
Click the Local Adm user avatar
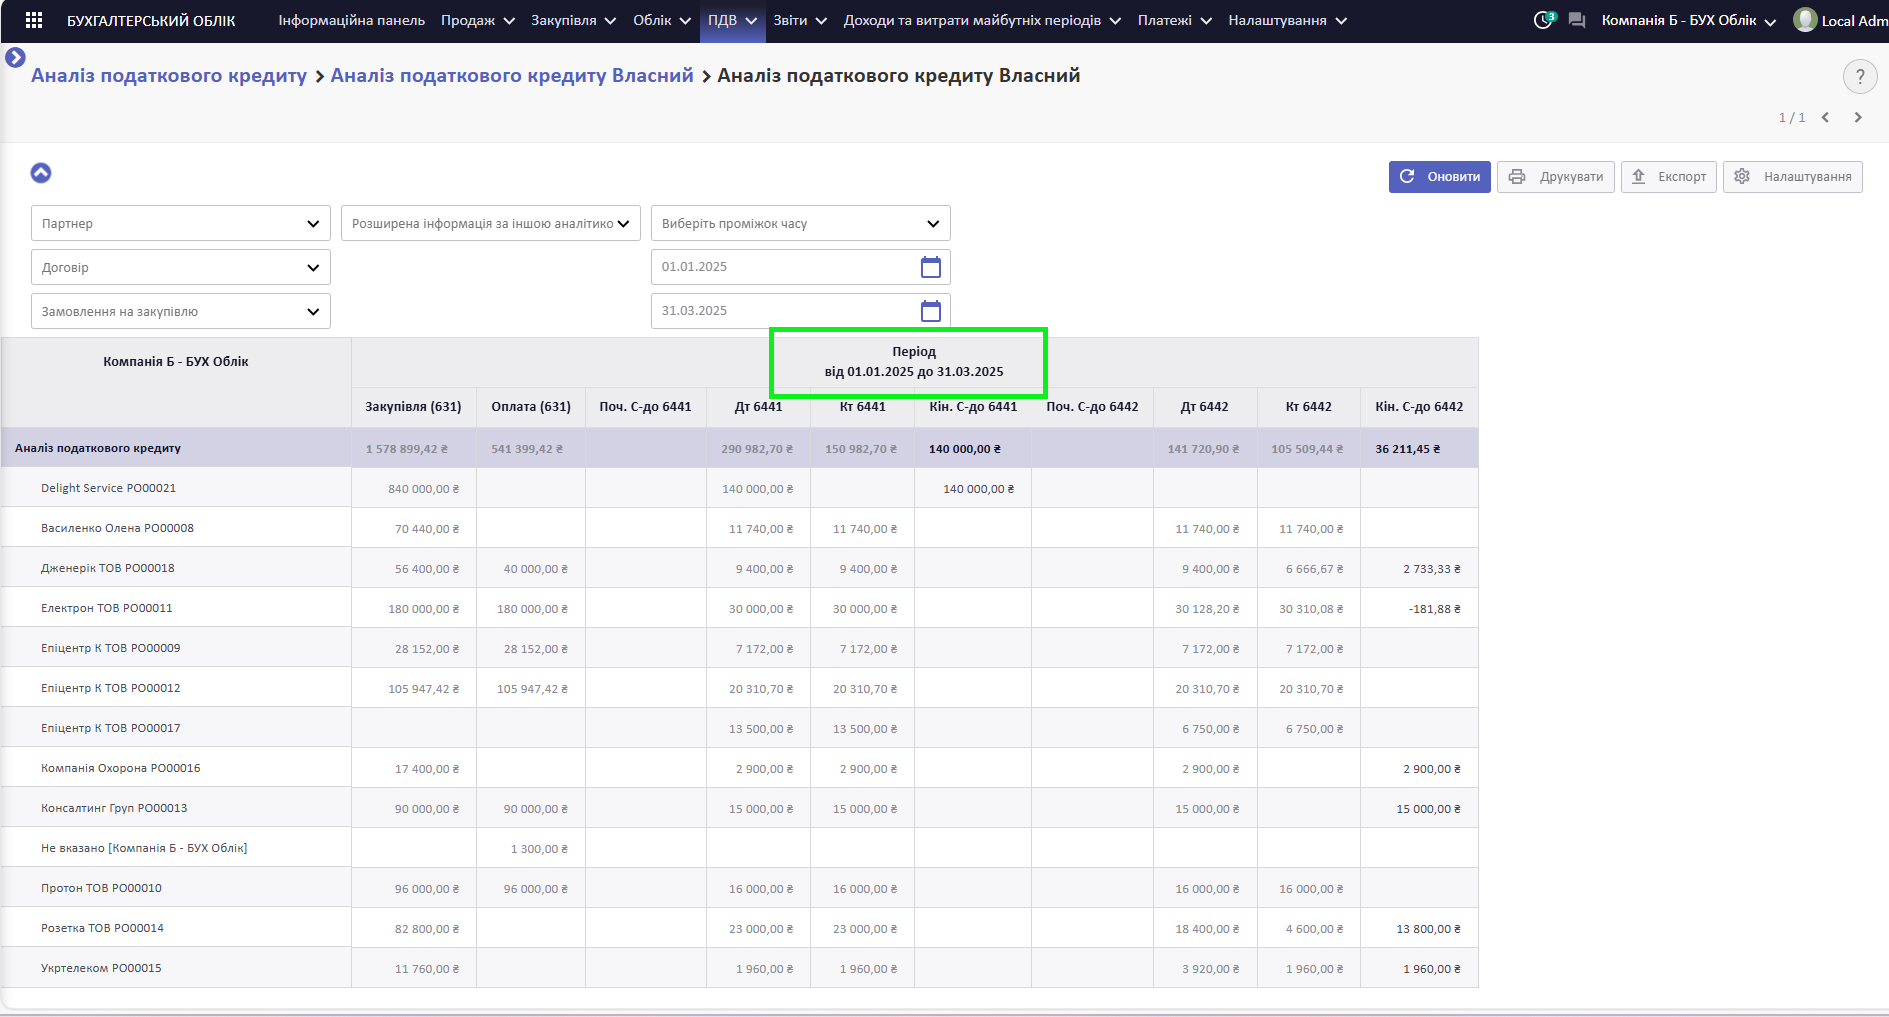[1805, 20]
